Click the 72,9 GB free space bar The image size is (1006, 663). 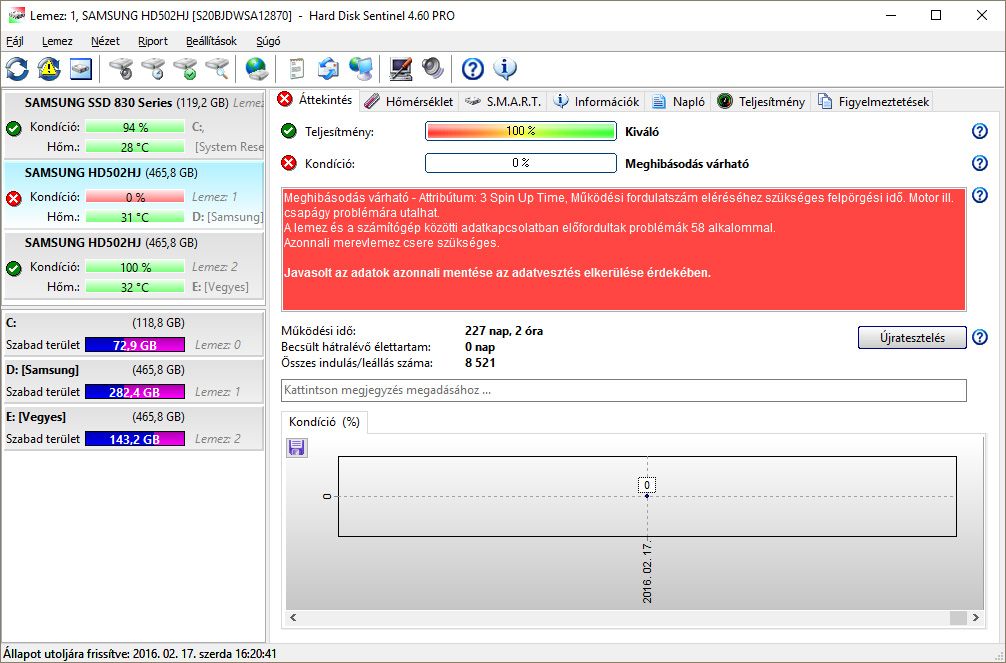[135, 345]
